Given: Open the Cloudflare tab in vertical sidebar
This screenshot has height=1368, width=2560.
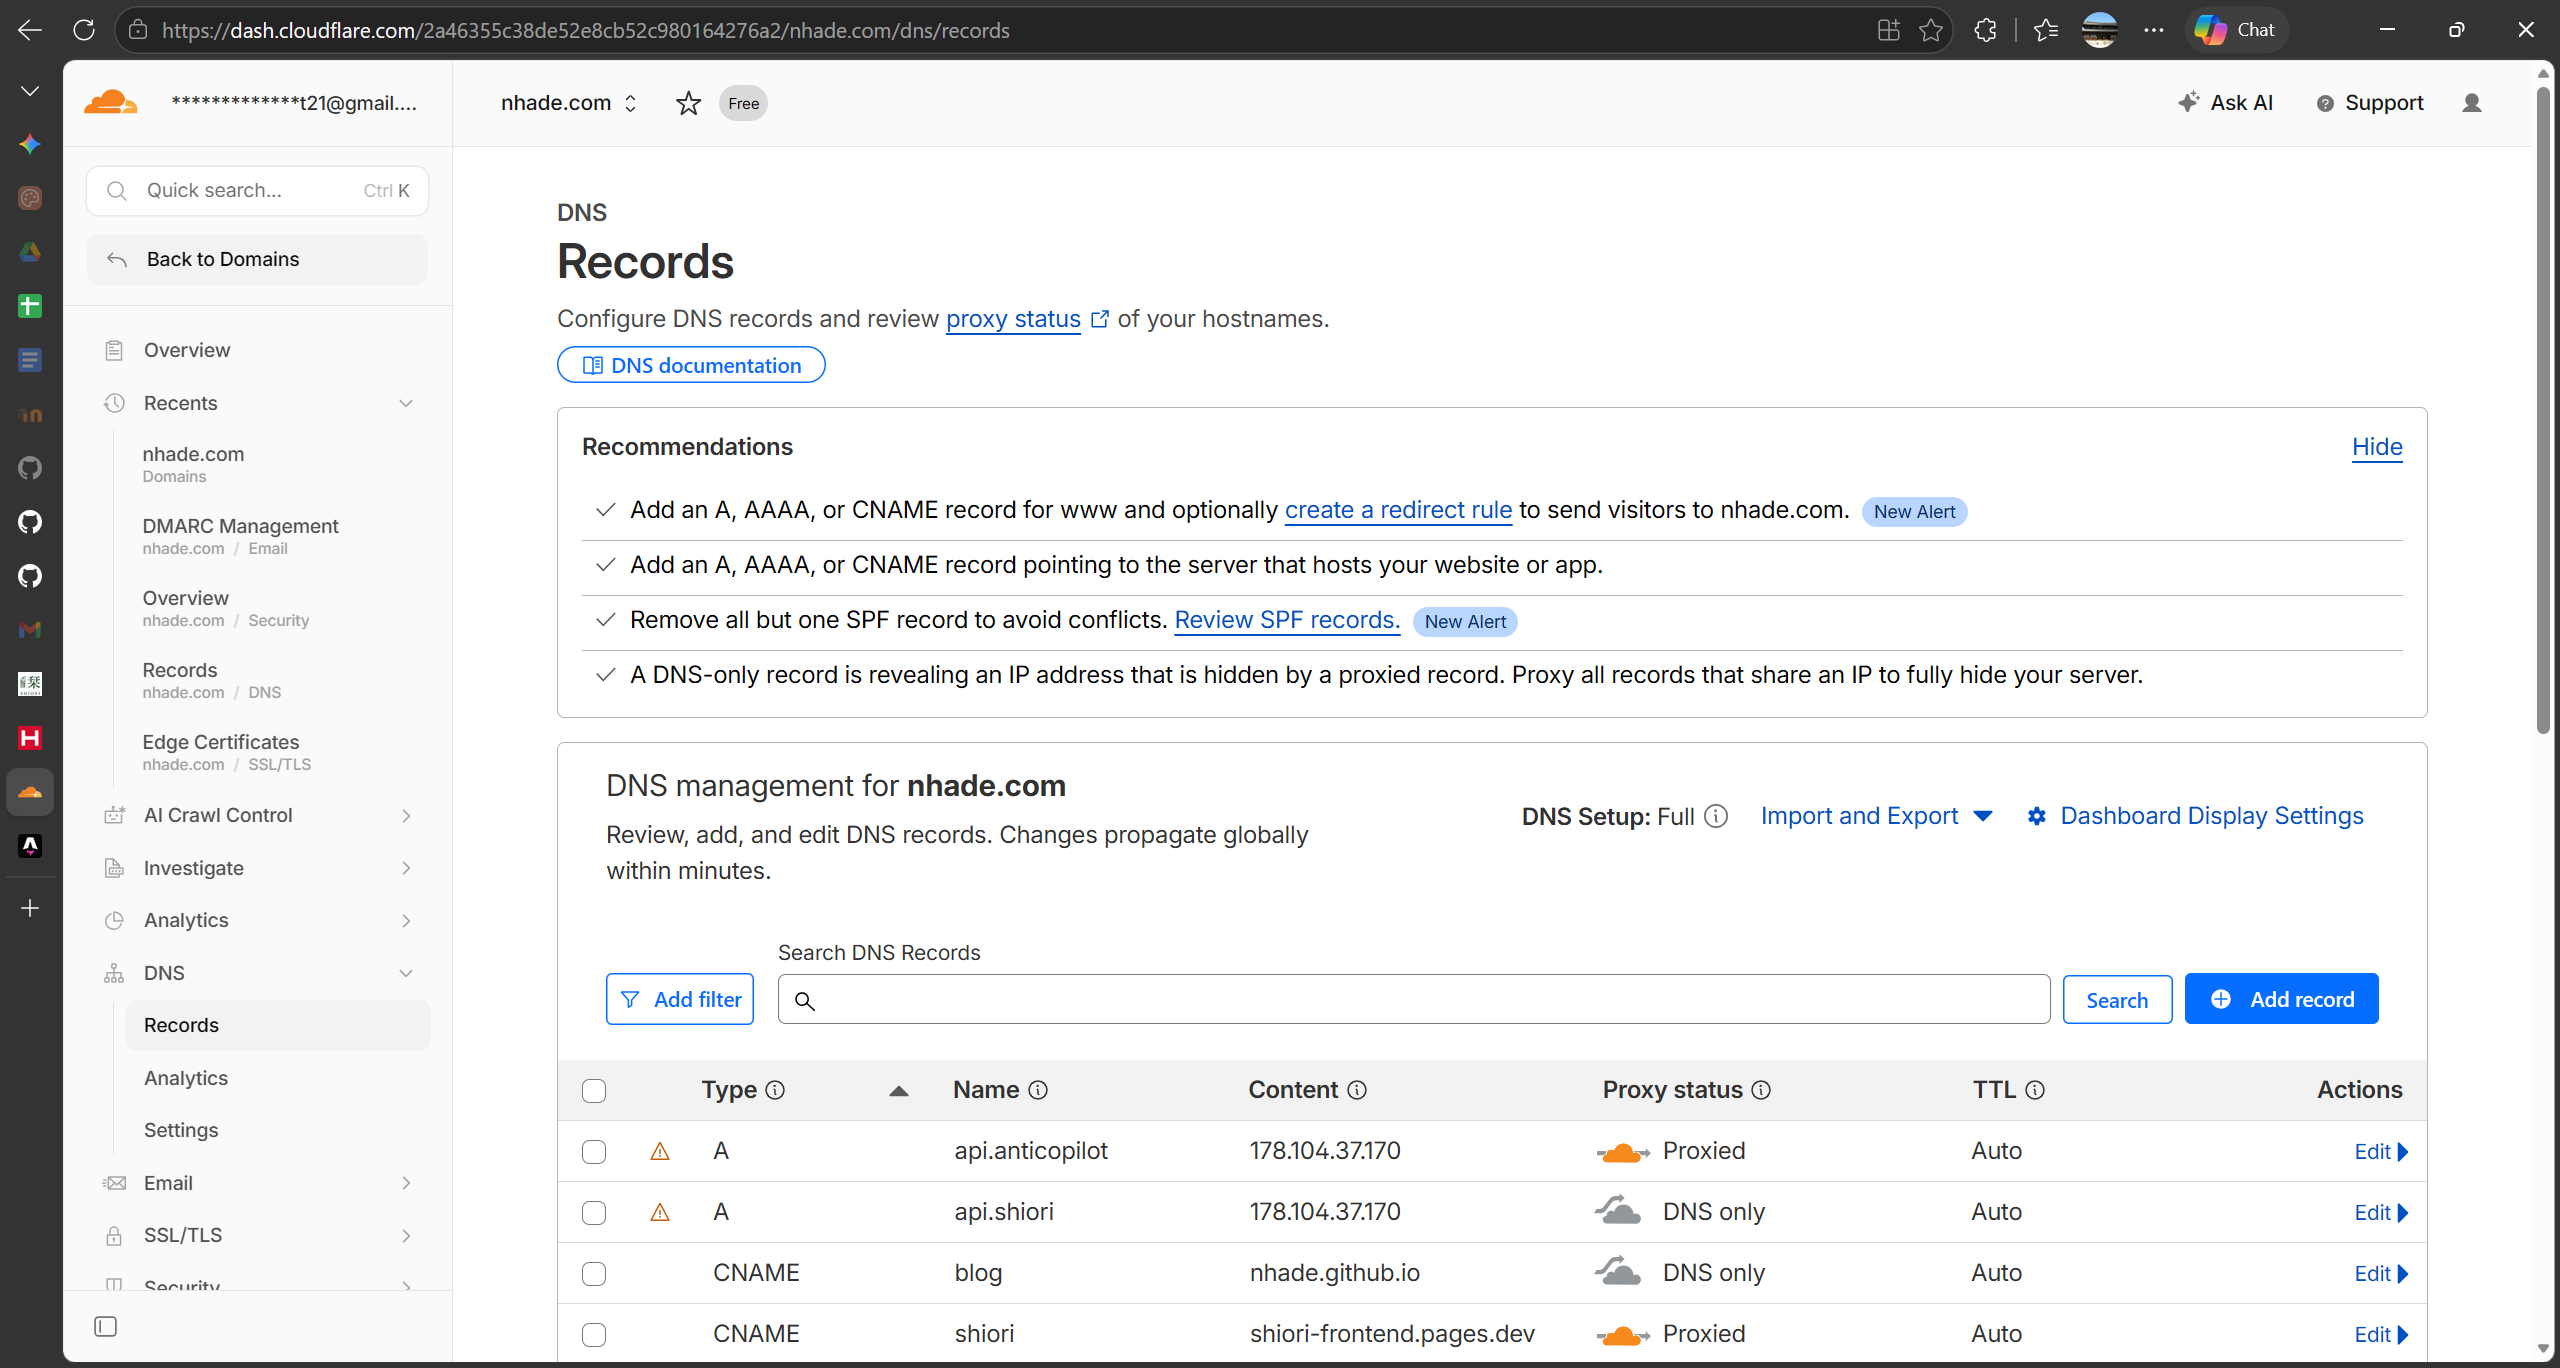Looking at the screenshot, I should tap(30, 792).
